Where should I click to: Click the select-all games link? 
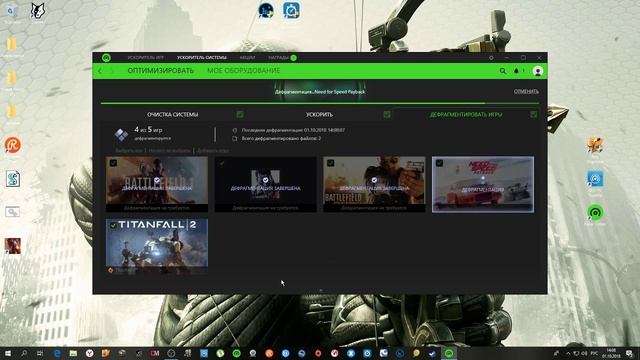129,151
